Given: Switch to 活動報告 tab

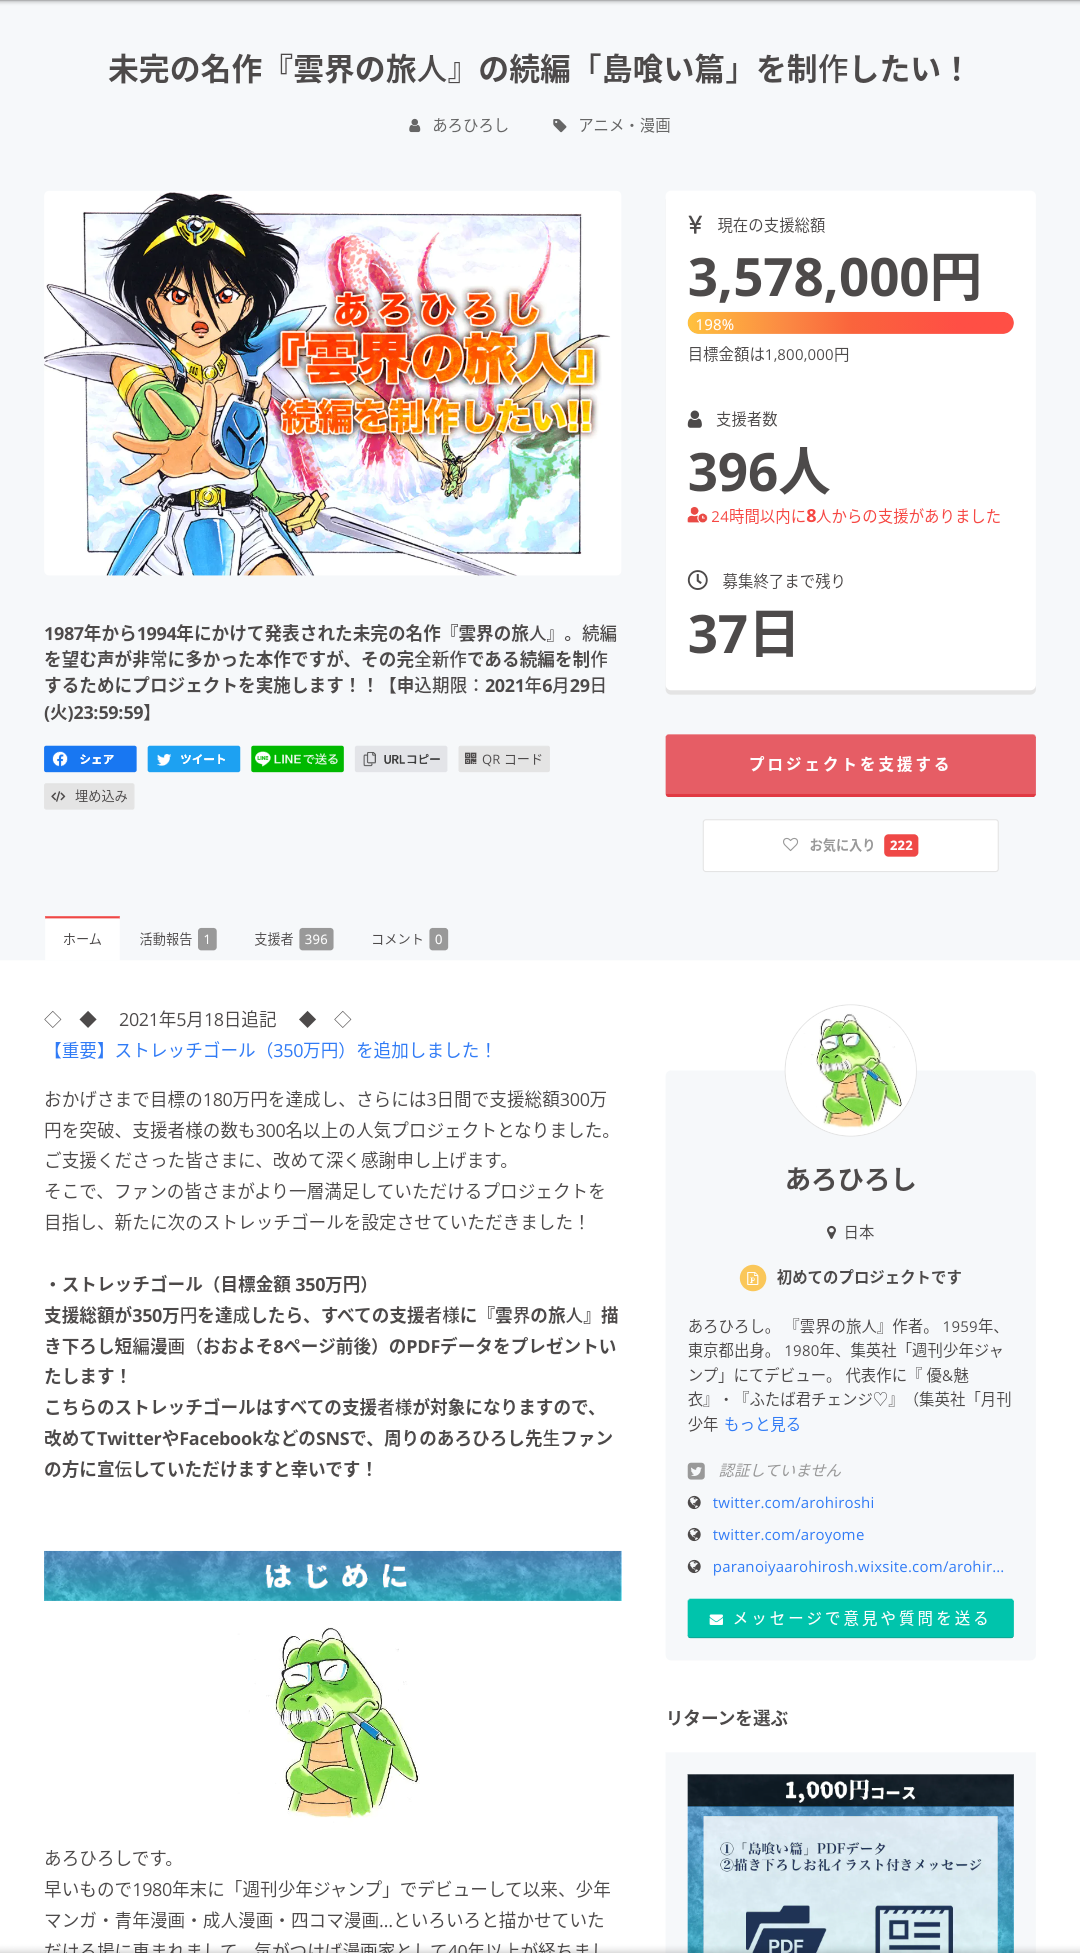Looking at the screenshot, I should 177,939.
